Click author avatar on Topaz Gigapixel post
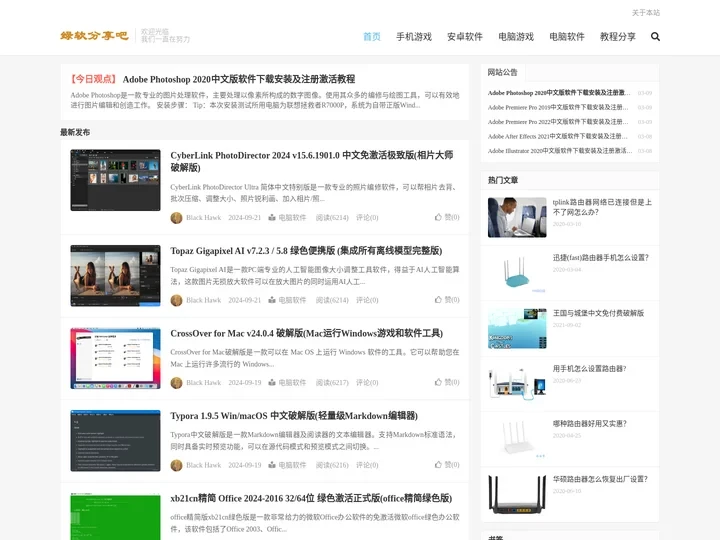 176,300
